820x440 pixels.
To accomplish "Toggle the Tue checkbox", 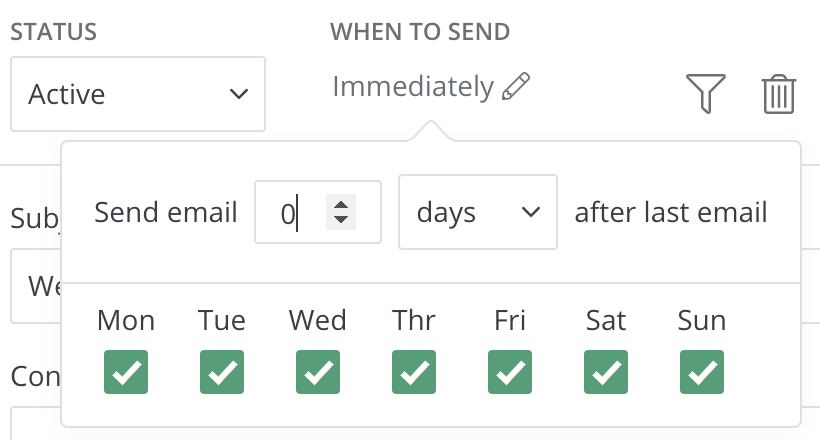I will click(x=222, y=372).
